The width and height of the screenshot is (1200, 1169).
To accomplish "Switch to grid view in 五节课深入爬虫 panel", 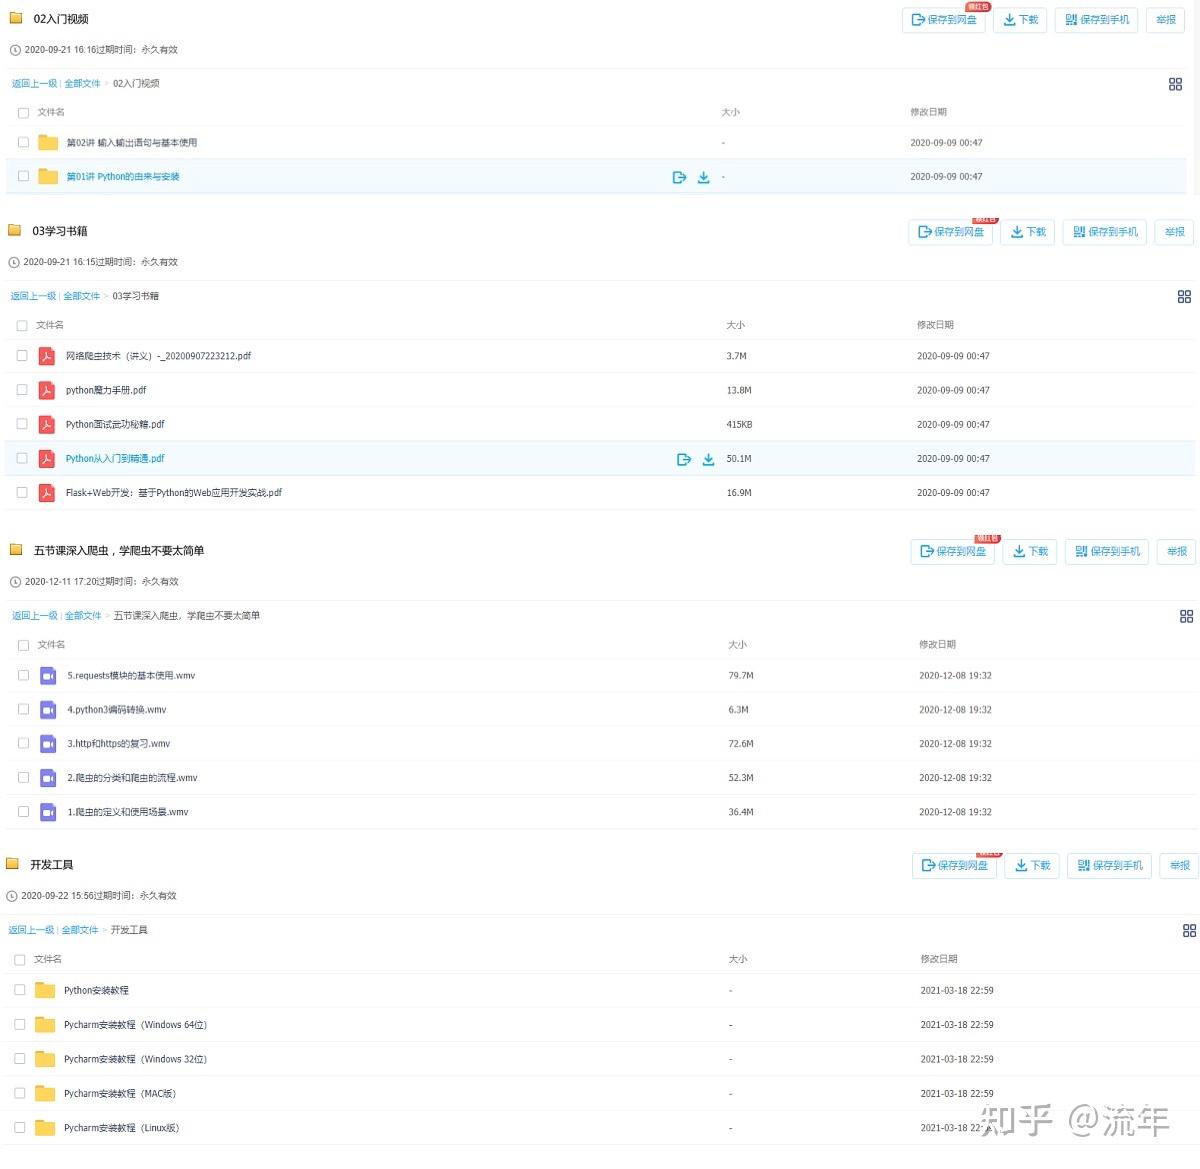I will 1186,617.
